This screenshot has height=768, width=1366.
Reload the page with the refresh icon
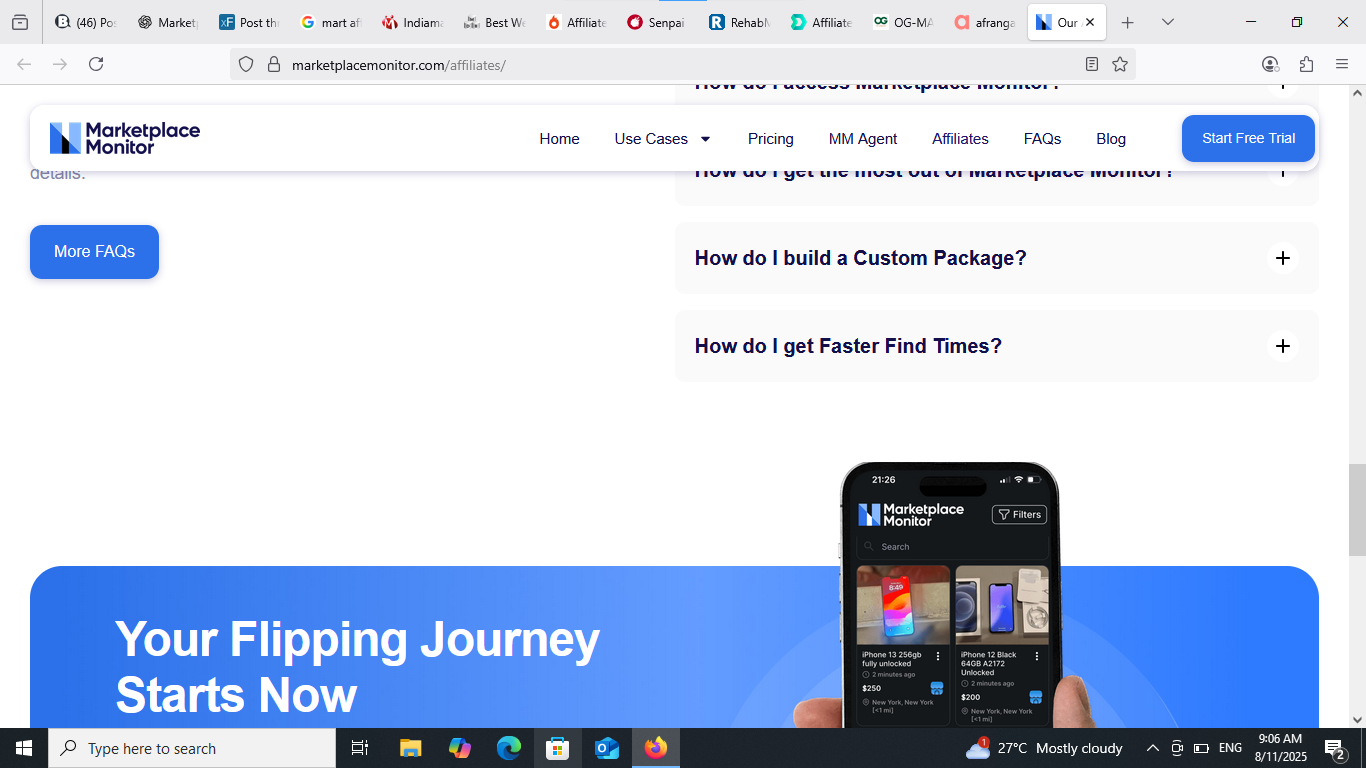point(96,64)
